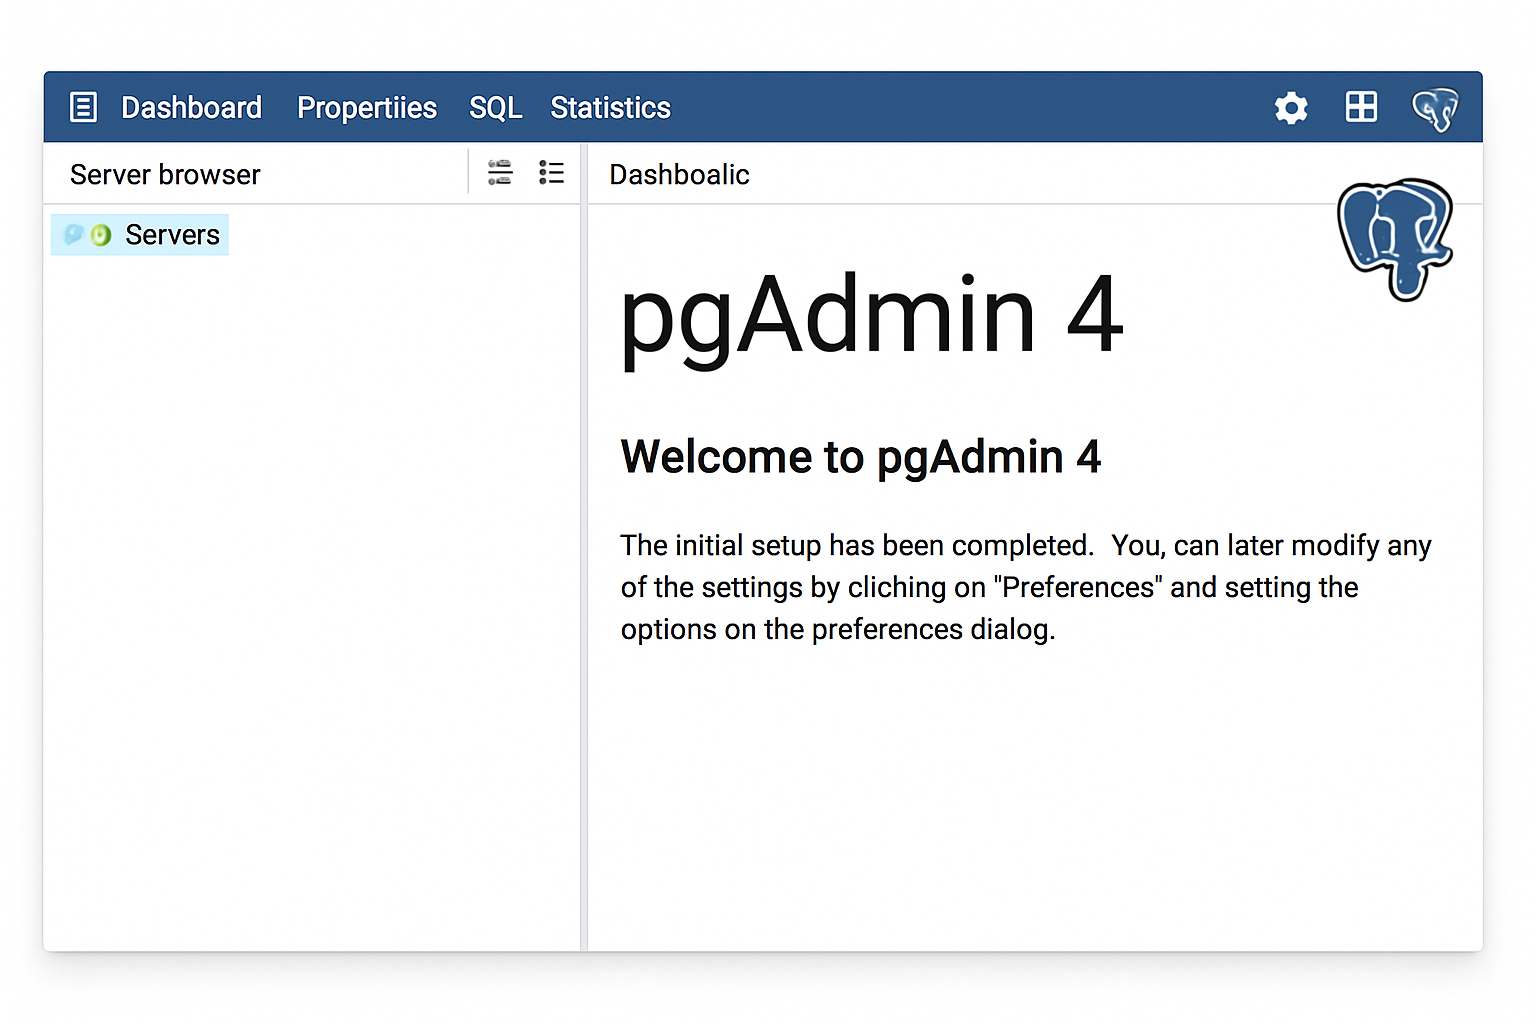The height and width of the screenshot is (1024, 1536).
Task: Open the Dashboard tab
Action: pos(191,107)
